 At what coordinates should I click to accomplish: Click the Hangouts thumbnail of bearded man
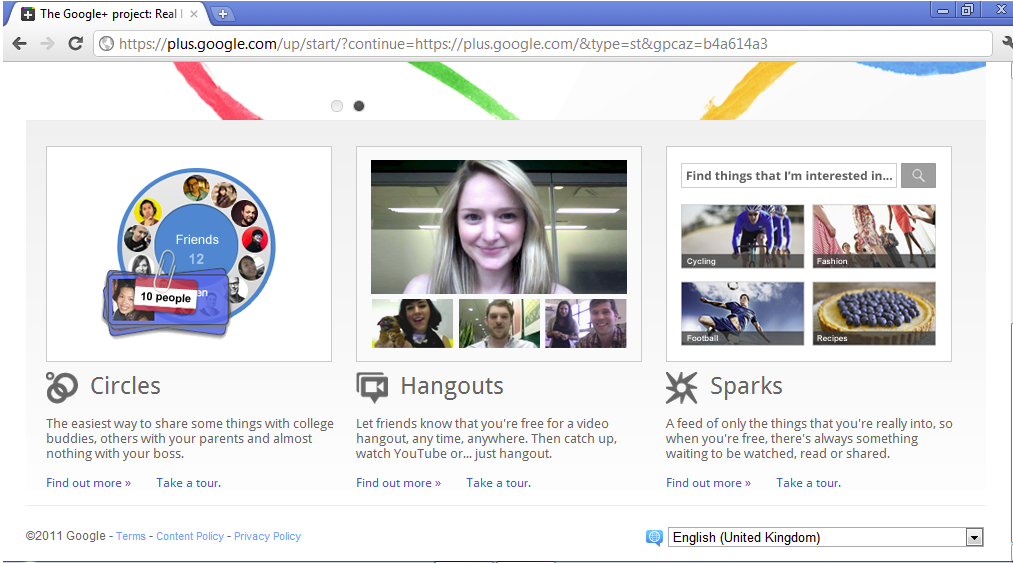pos(499,323)
